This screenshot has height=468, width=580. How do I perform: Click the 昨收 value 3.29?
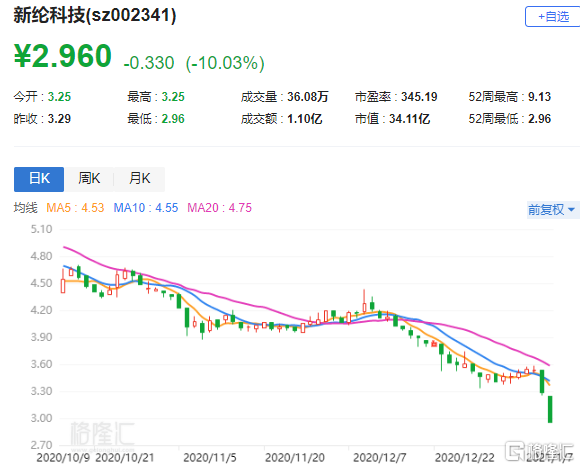tap(59, 119)
